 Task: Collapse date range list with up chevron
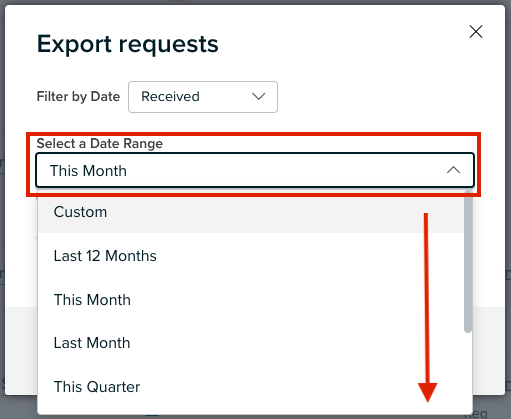click(x=453, y=170)
